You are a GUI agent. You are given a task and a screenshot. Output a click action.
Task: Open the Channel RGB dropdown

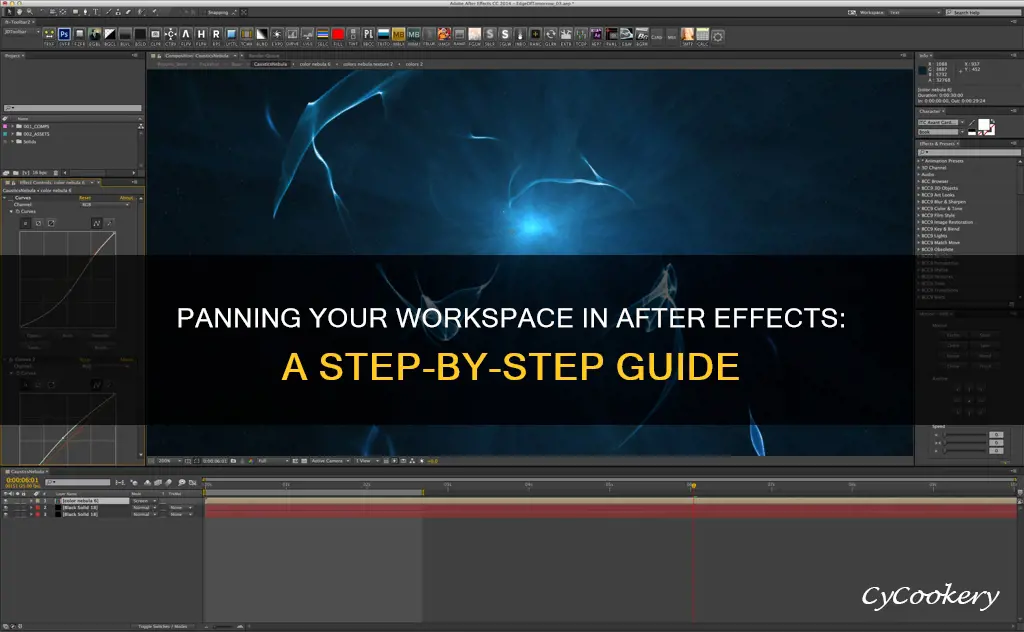click(105, 204)
